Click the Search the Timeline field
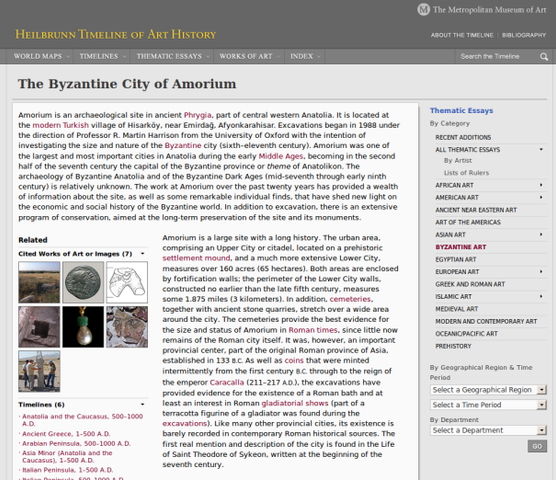 tap(496, 56)
